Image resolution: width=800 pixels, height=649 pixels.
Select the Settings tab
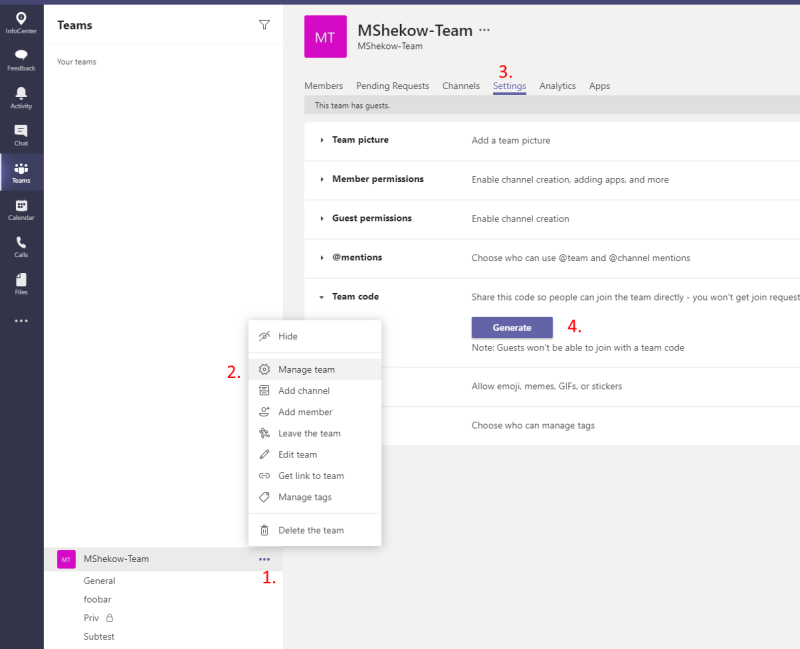(x=509, y=86)
